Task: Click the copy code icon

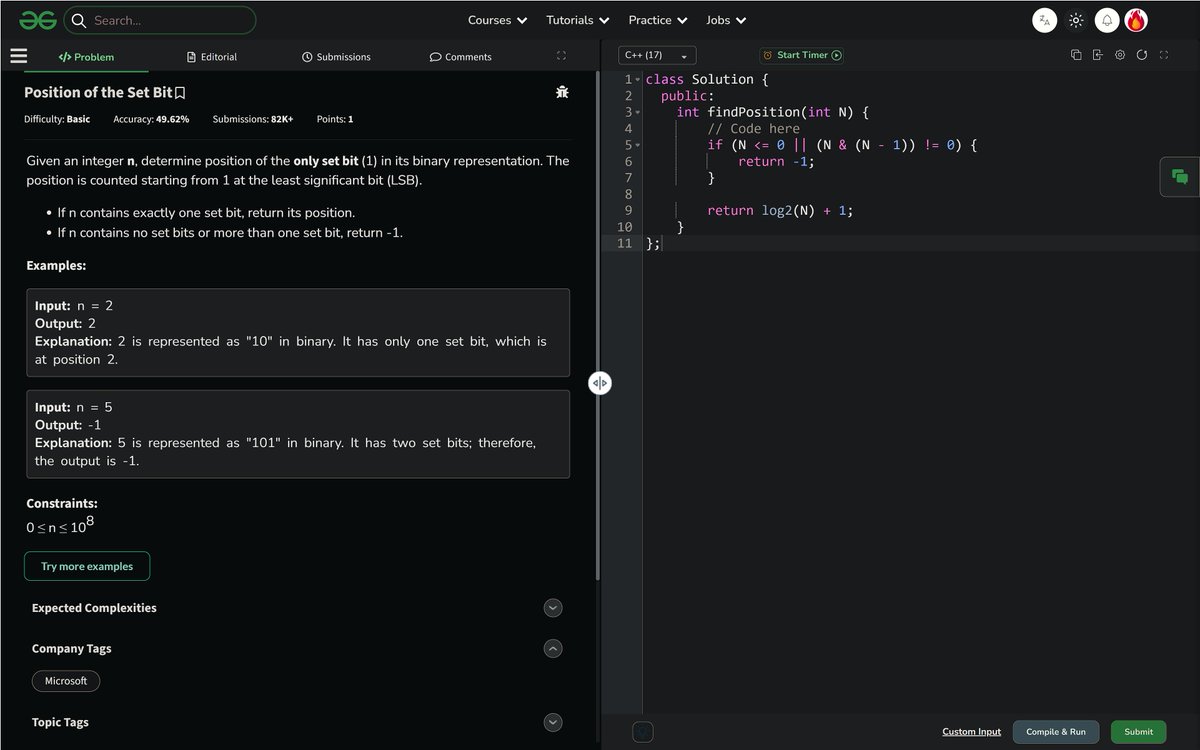Action: pos(1076,55)
